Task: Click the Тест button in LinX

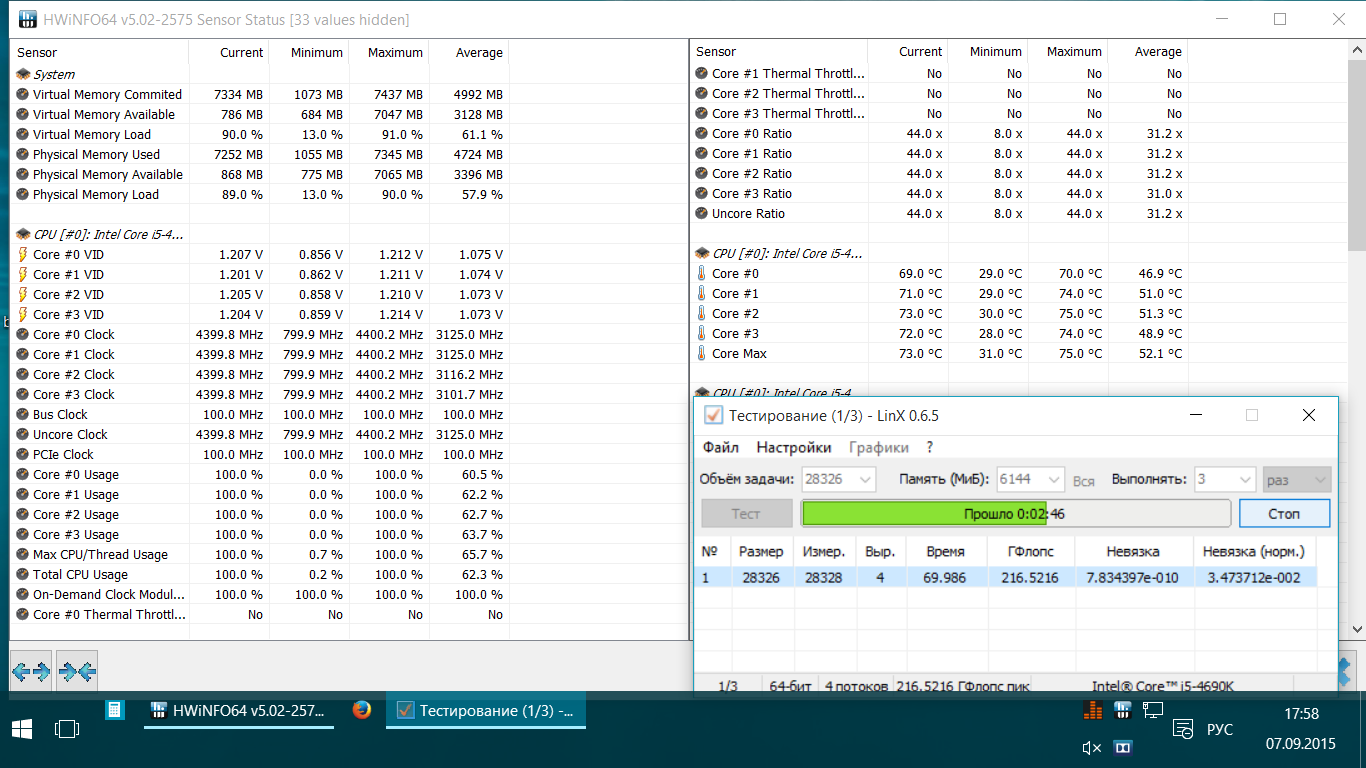Action: [746, 513]
